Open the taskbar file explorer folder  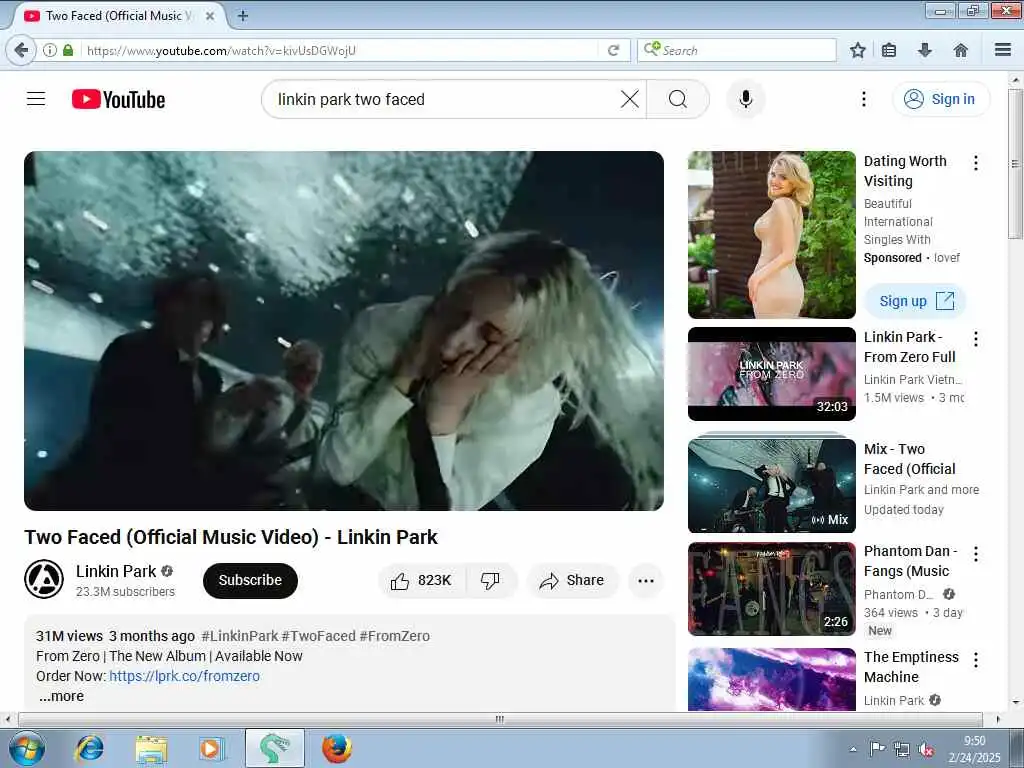[152, 748]
